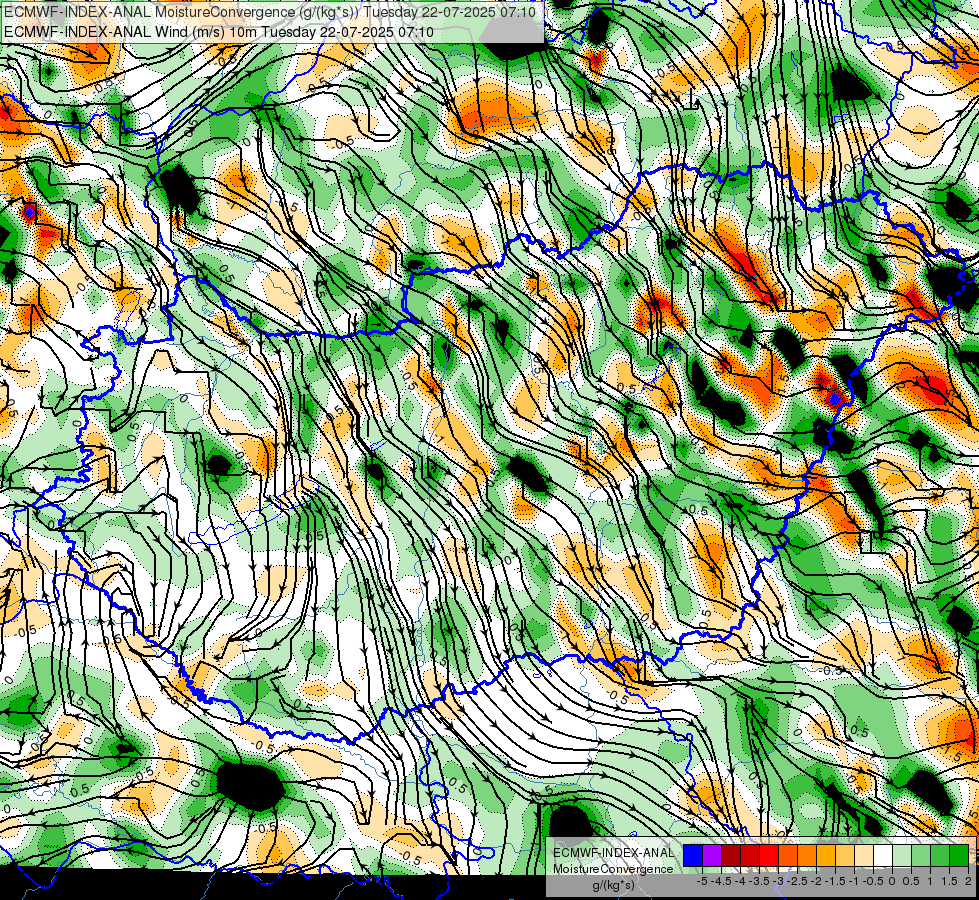Click the blue legend swatch left of -5
The image size is (979, 900).
click(x=693, y=855)
